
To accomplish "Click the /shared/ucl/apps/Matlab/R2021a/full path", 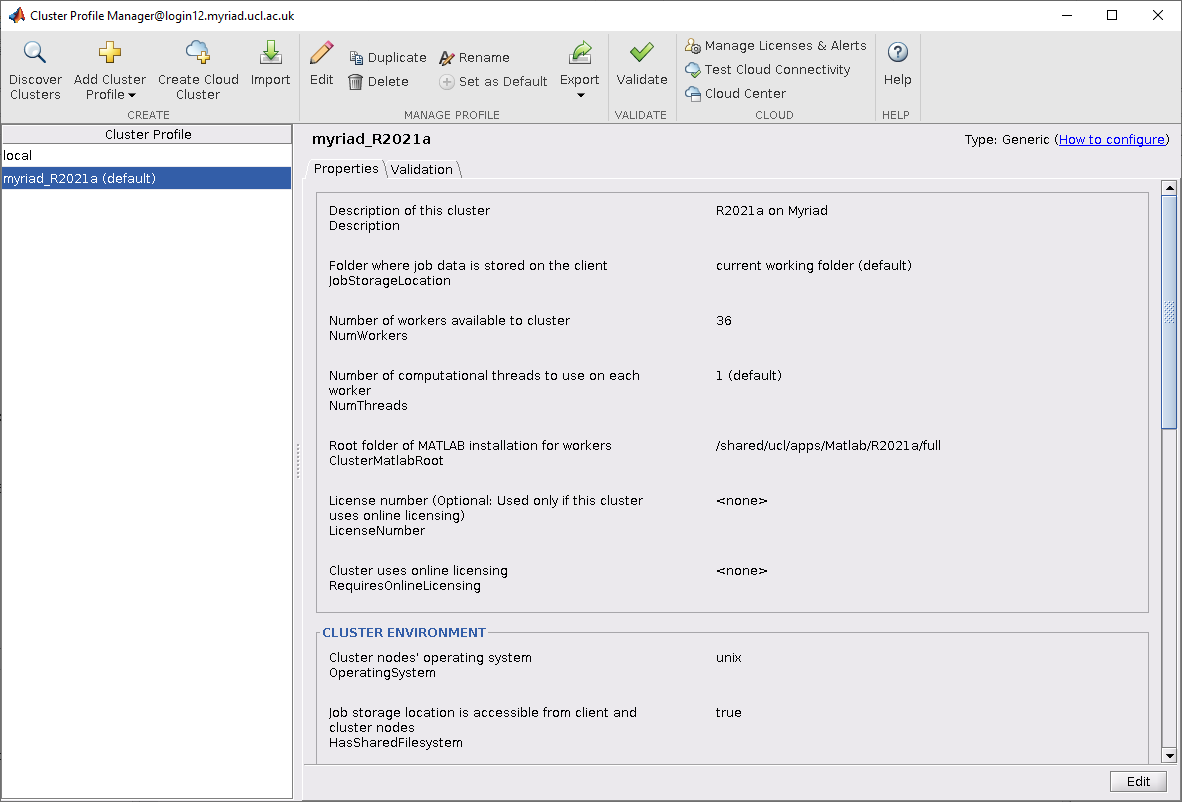I will [x=828, y=445].
